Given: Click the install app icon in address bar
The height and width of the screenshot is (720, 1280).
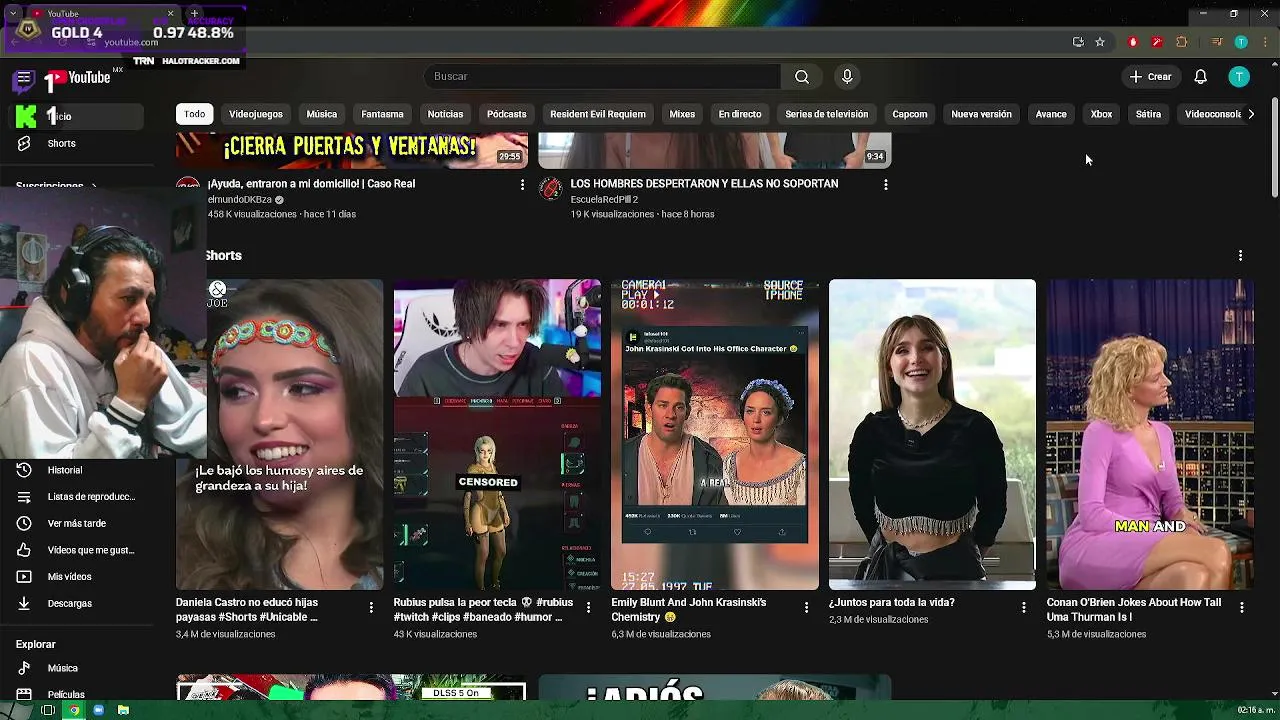Looking at the screenshot, I should (x=1078, y=42).
